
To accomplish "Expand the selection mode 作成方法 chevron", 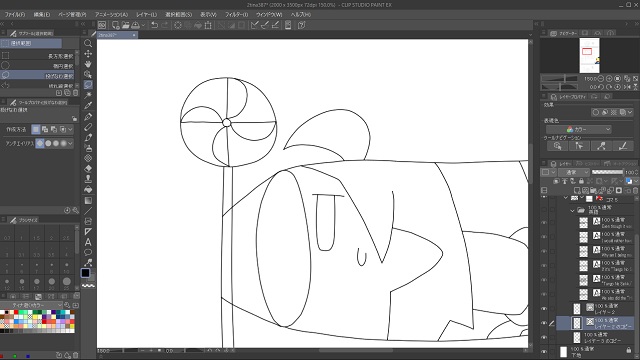I will tap(70, 129).
